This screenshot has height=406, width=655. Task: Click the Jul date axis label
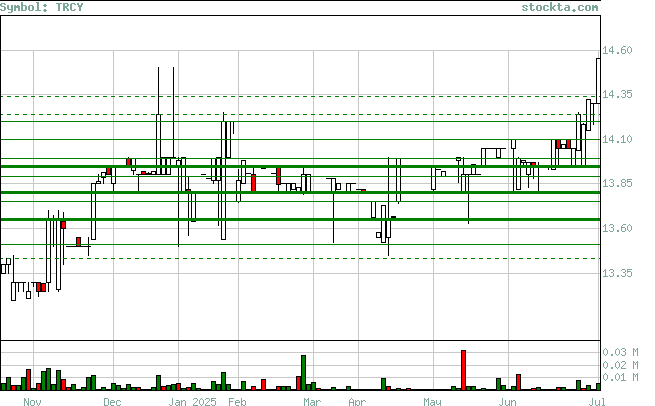coord(597,401)
